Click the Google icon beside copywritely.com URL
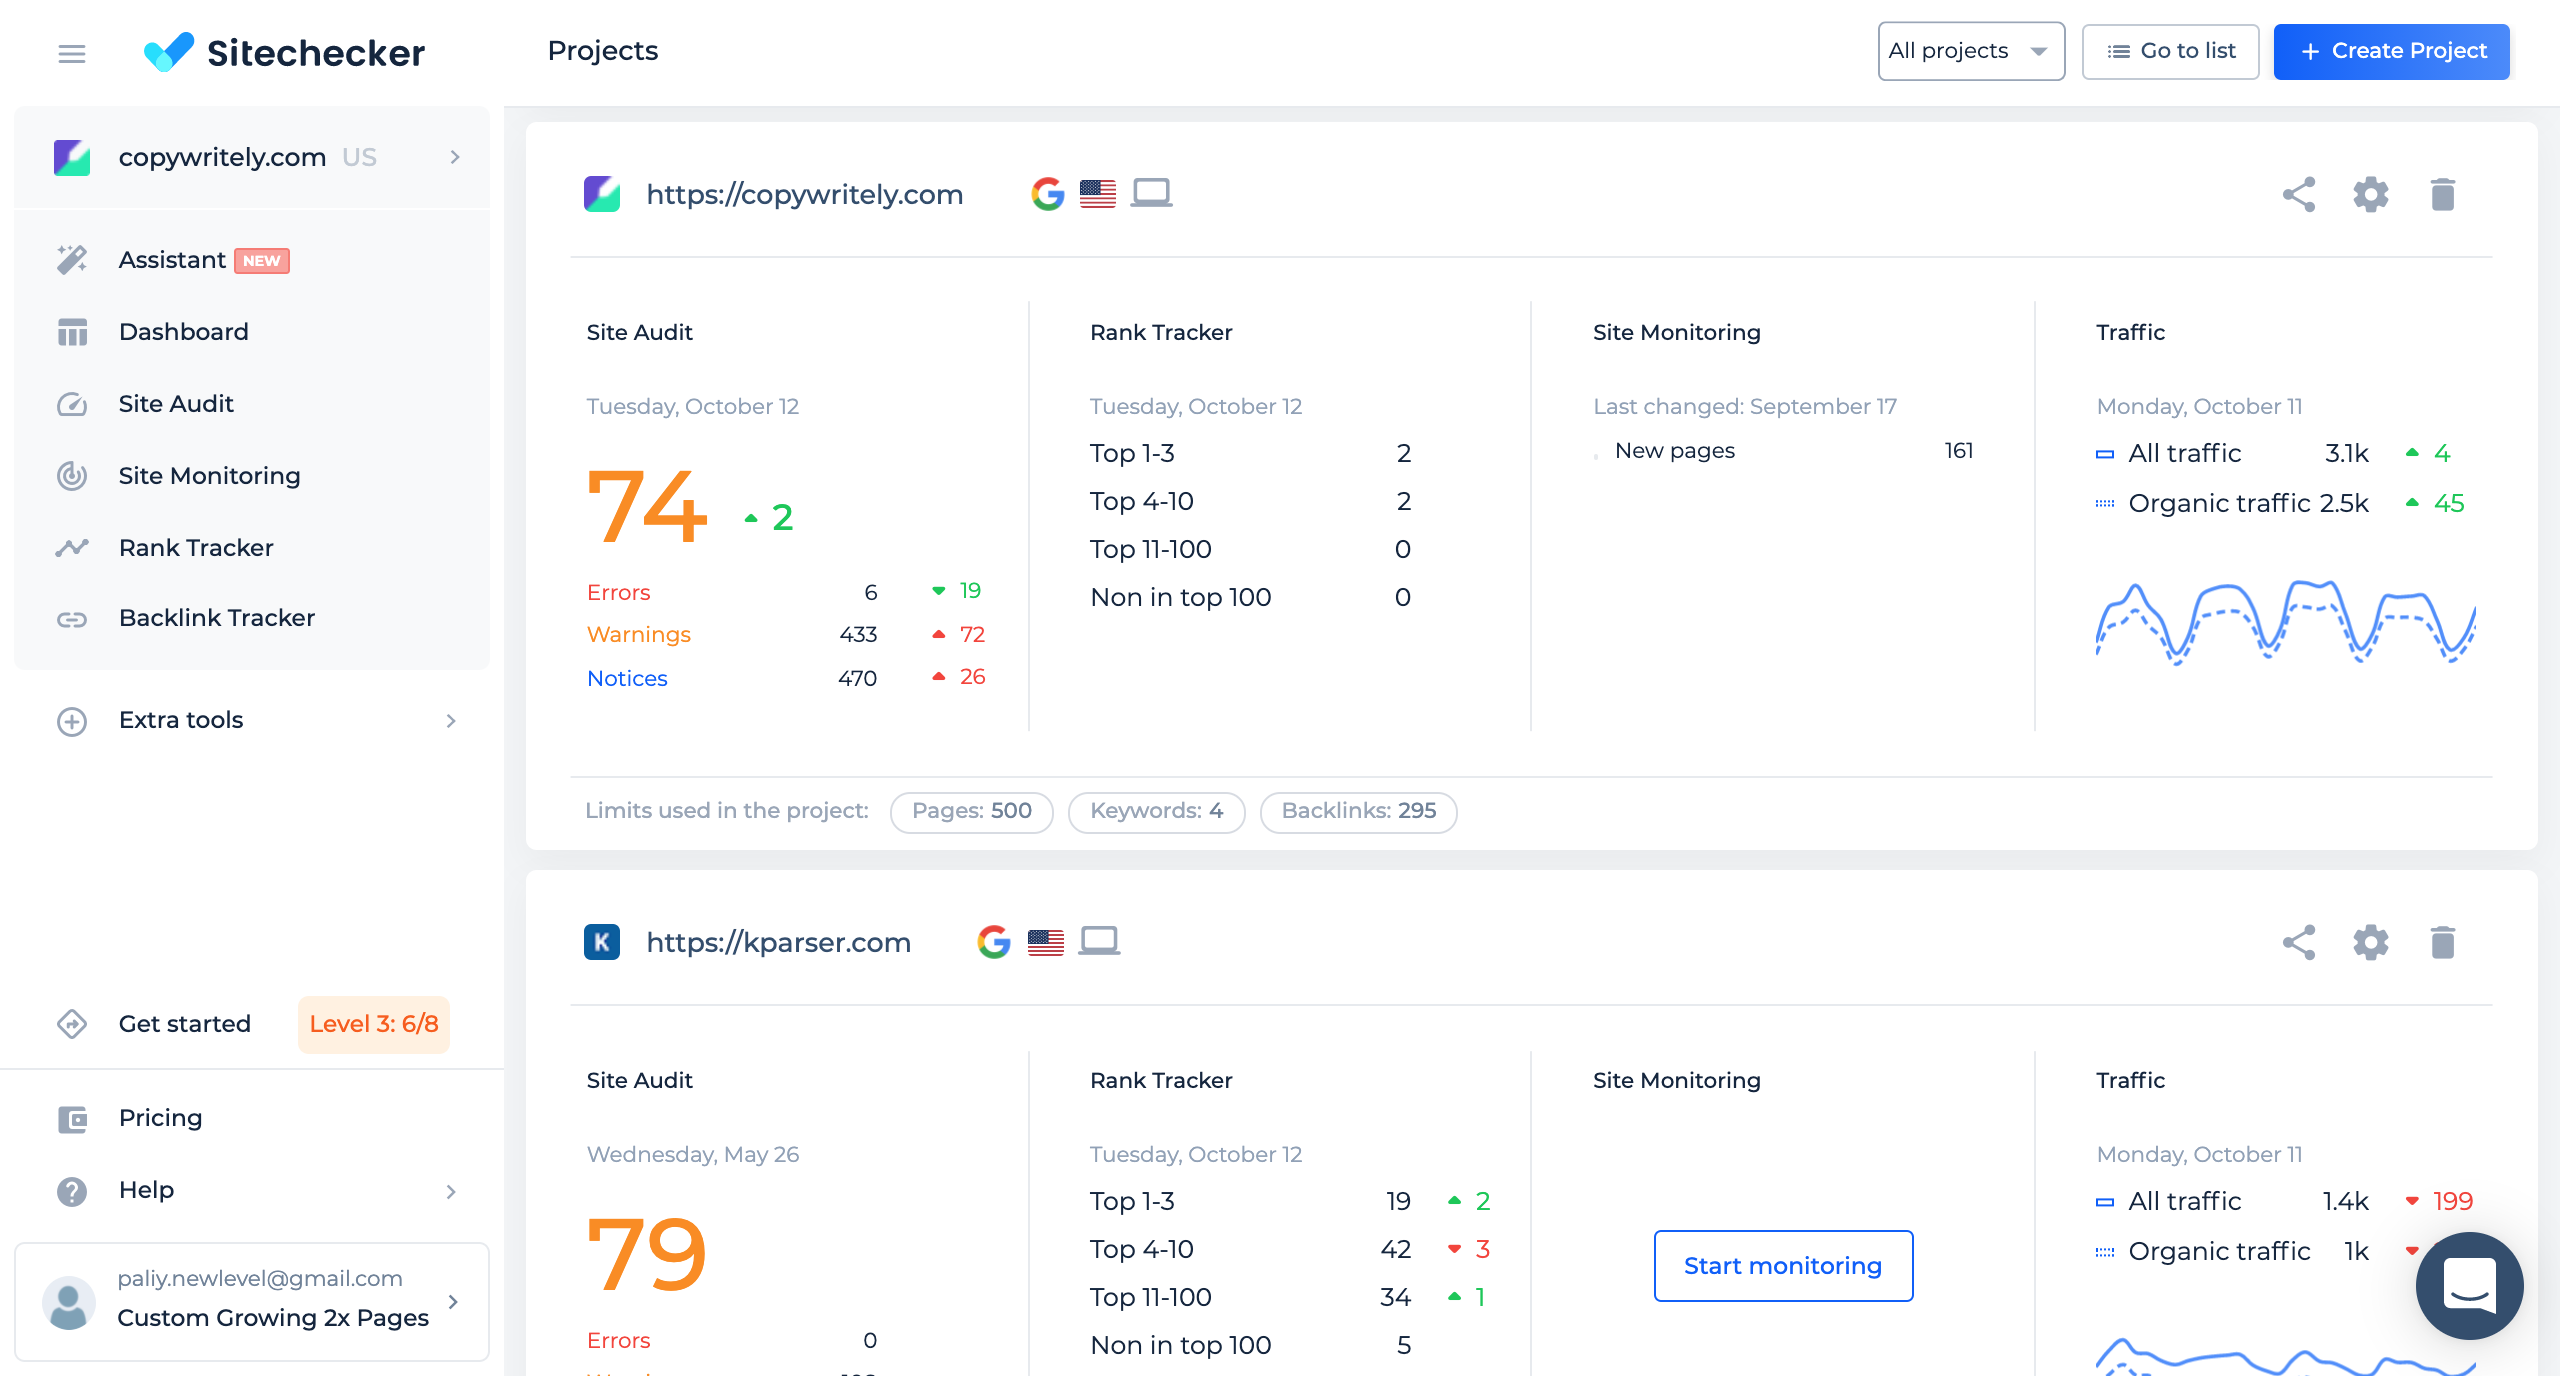Image resolution: width=2560 pixels, height=1376 pixels. click(x=1048, y=193)
